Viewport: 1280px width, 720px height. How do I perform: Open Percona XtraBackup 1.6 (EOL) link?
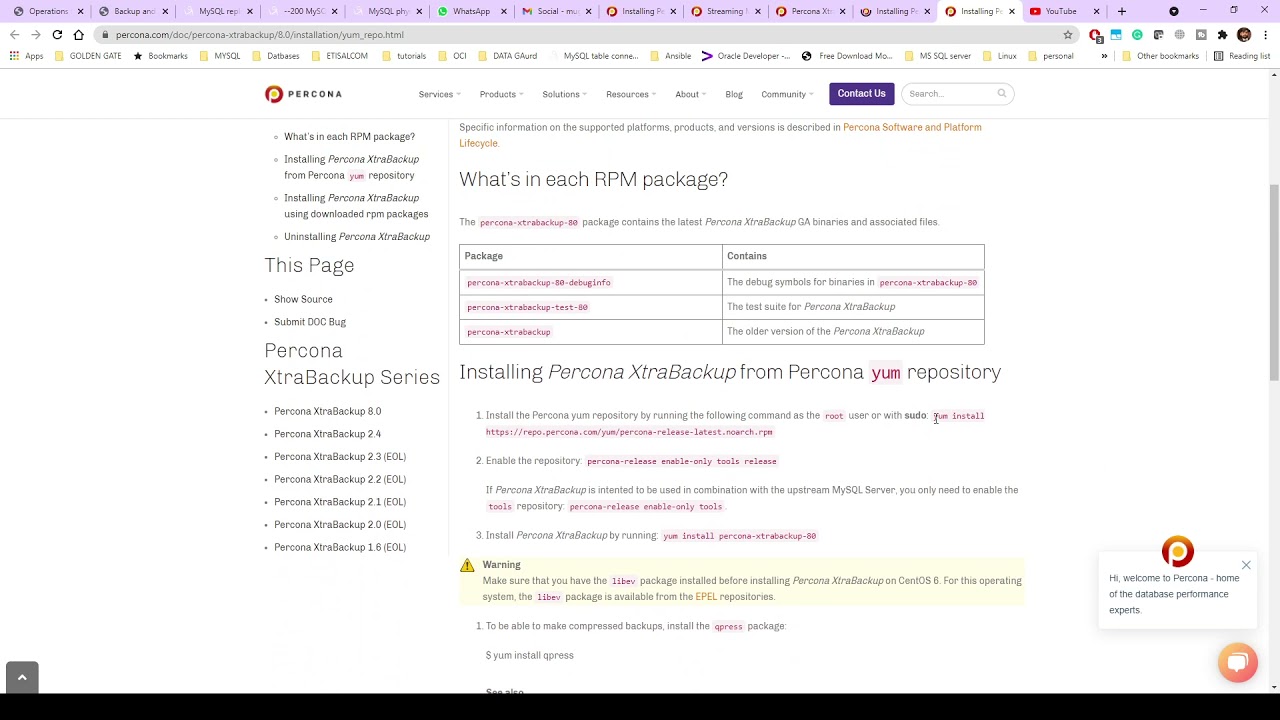(x=340, y=547)
